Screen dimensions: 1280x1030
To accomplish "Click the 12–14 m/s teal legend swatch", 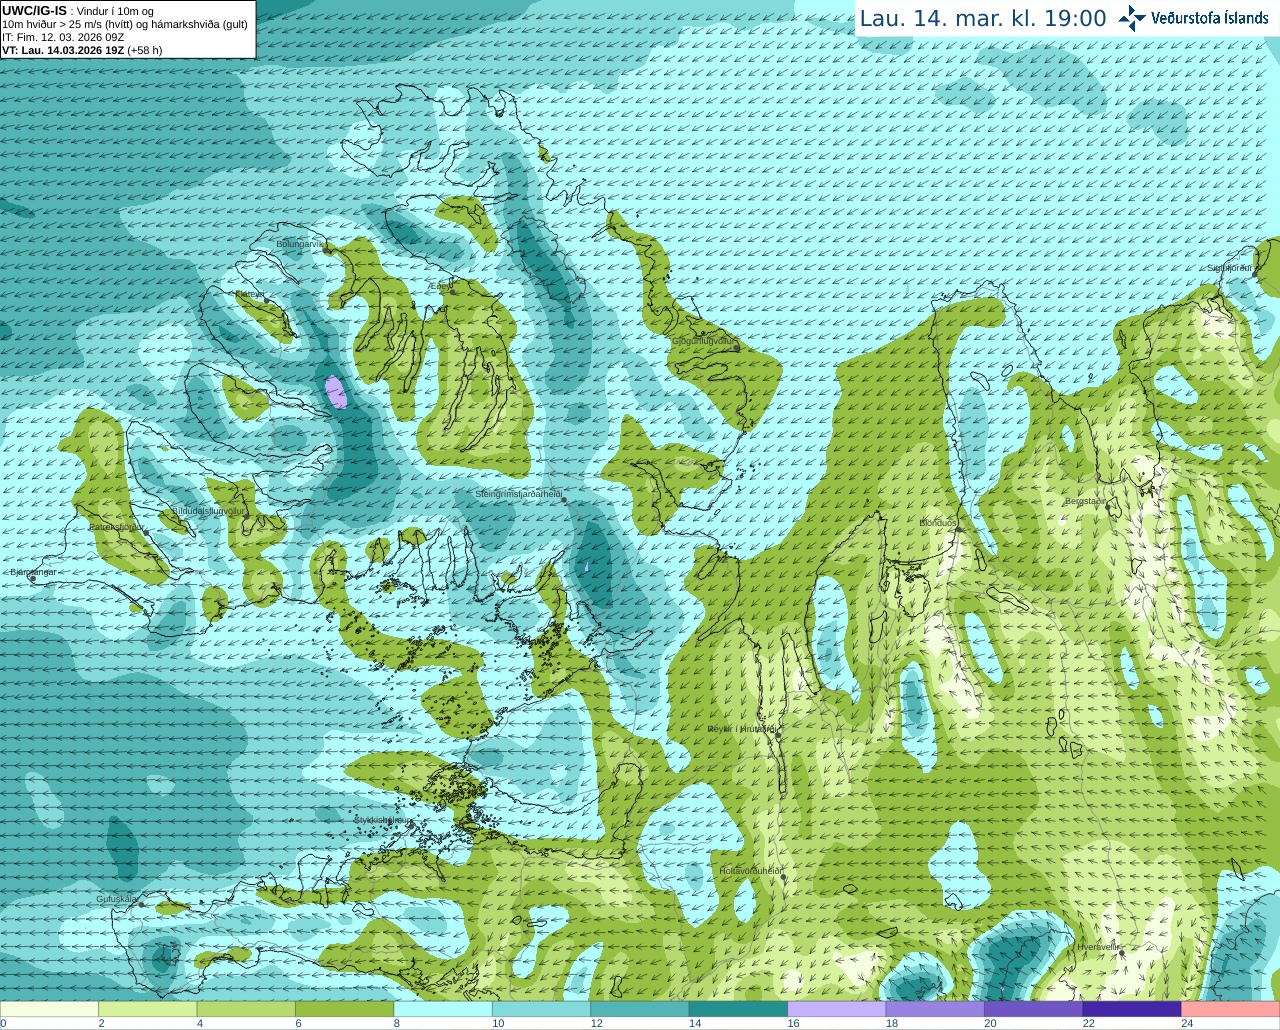I will (x=640, y=1009).
